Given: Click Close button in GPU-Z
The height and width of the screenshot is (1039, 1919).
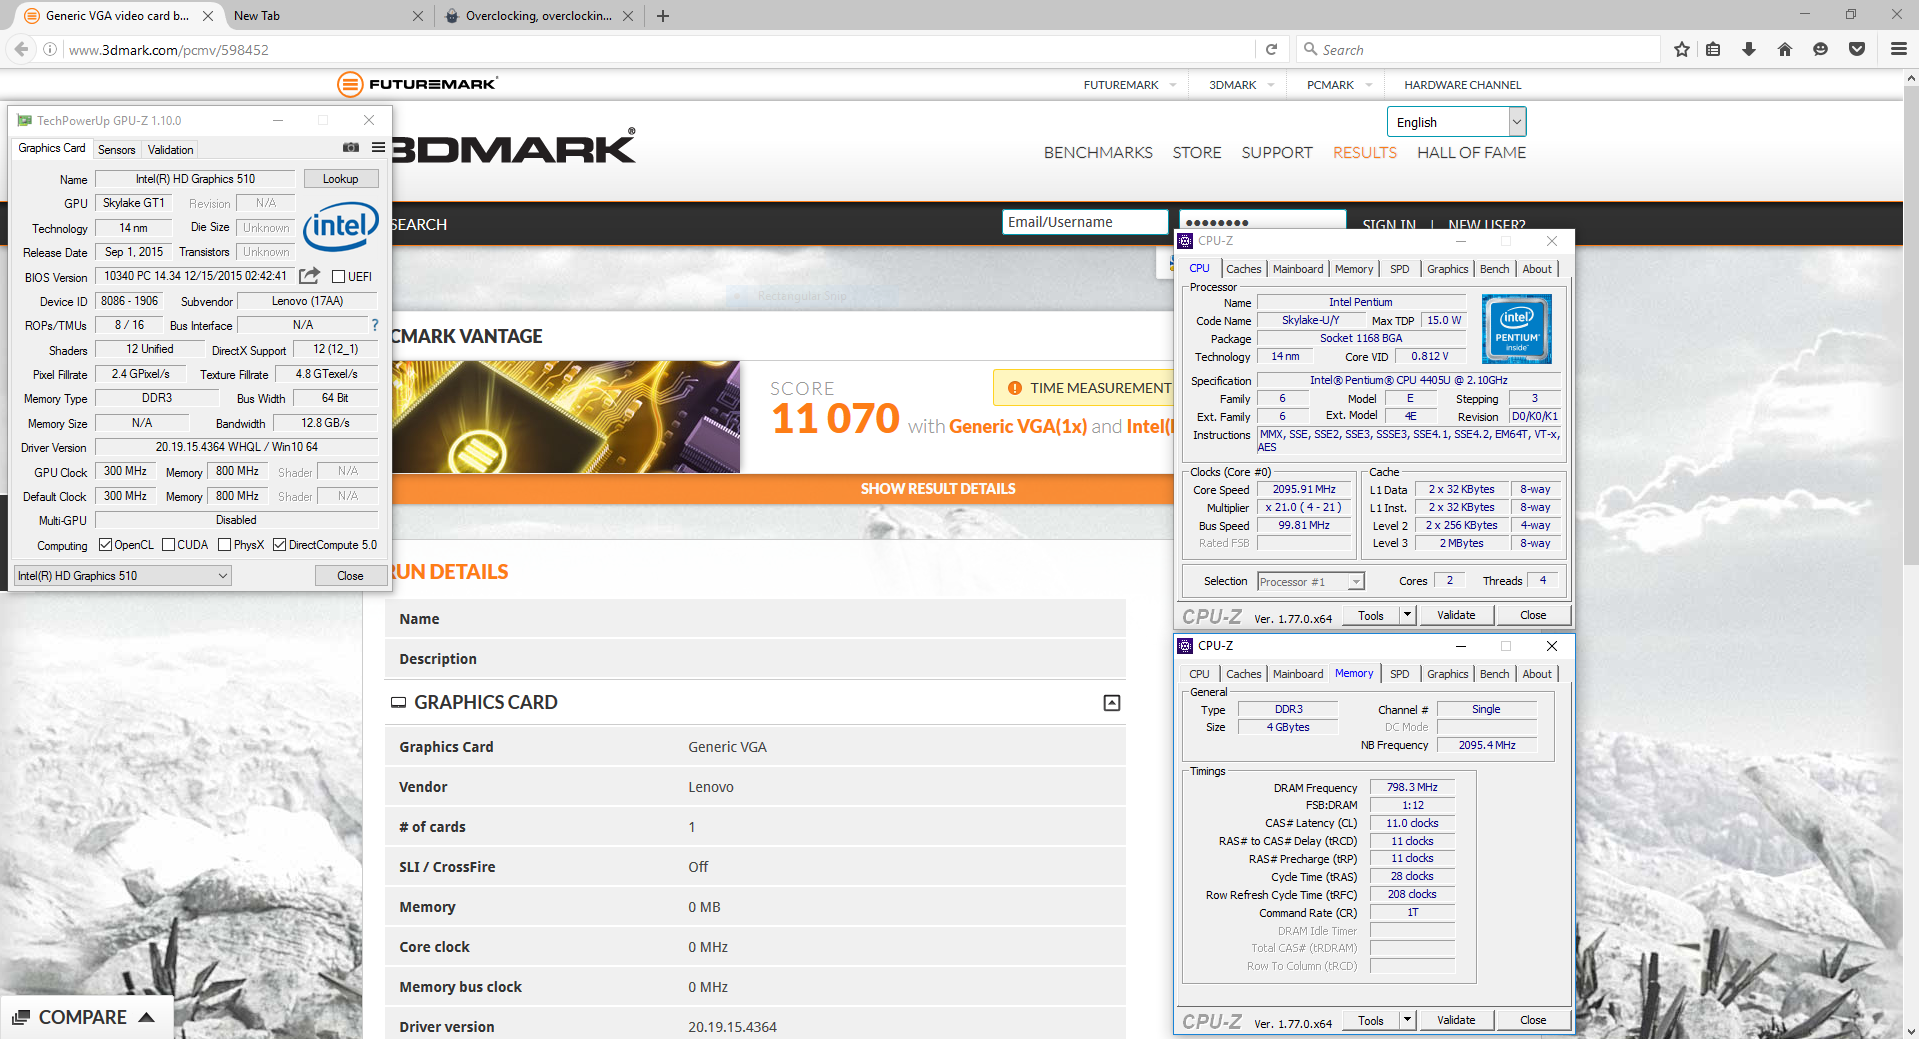Looking at the screenshot, I should (350, 576).
